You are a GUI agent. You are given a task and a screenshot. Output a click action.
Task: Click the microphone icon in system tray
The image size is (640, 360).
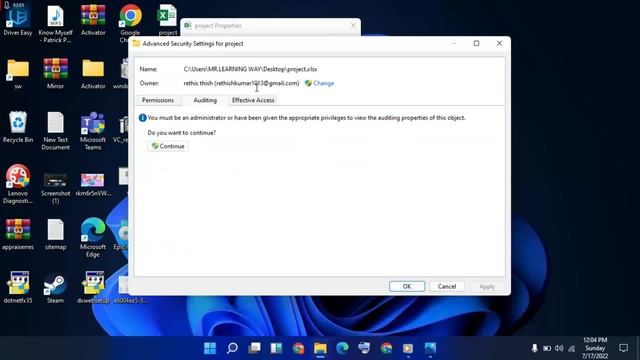pyautogui.click(x=535, y=348)
